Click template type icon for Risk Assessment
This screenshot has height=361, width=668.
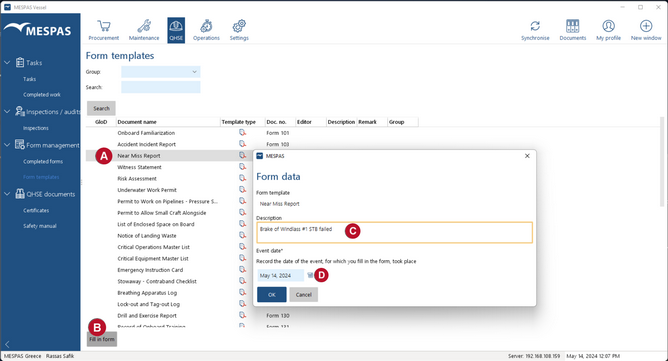pyautogui.click(x=242, y=178)
